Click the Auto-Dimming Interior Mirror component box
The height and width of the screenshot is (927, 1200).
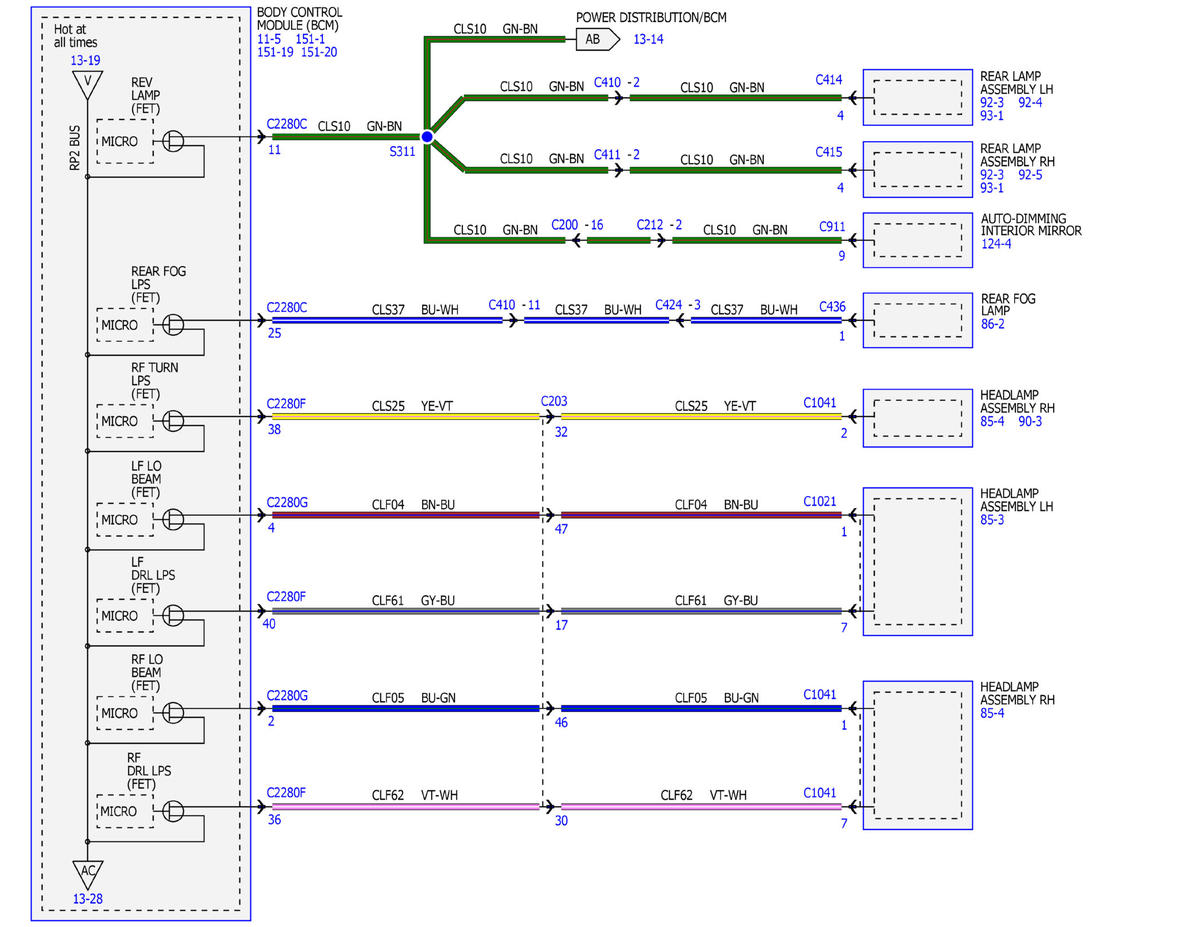(x=918, y=240)
